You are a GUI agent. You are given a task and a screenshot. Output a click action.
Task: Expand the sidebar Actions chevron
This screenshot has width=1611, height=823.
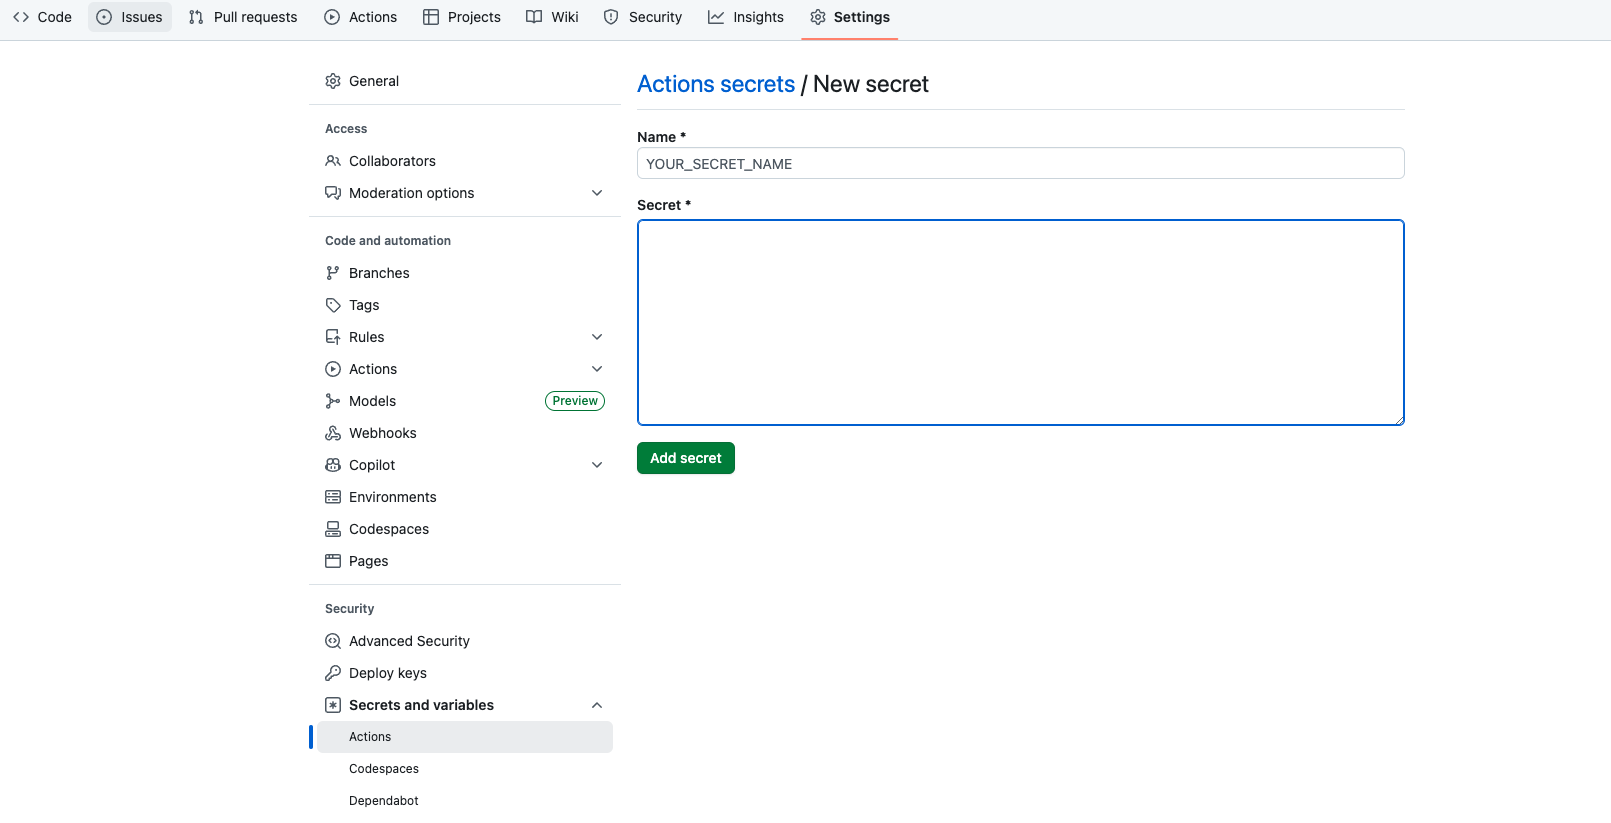pos(597,369)
